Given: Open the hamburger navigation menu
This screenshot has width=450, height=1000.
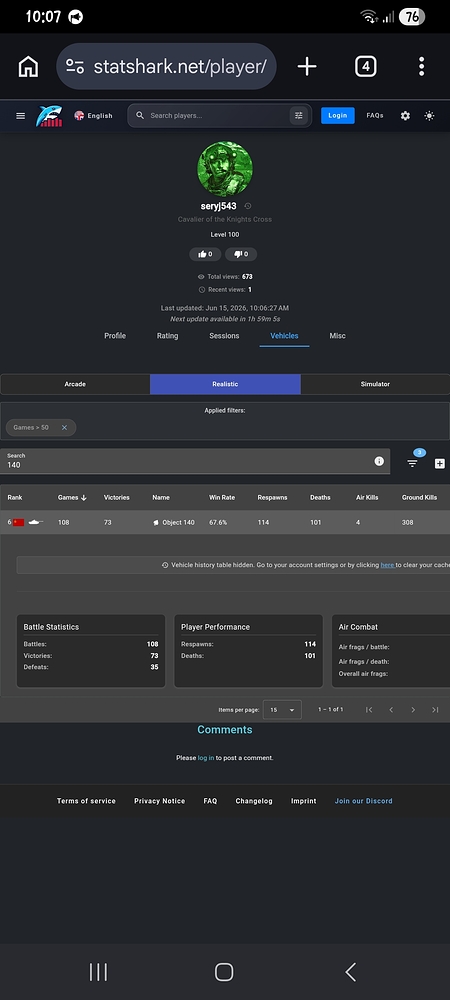Looking at the screenshot, I should [20, 115].
